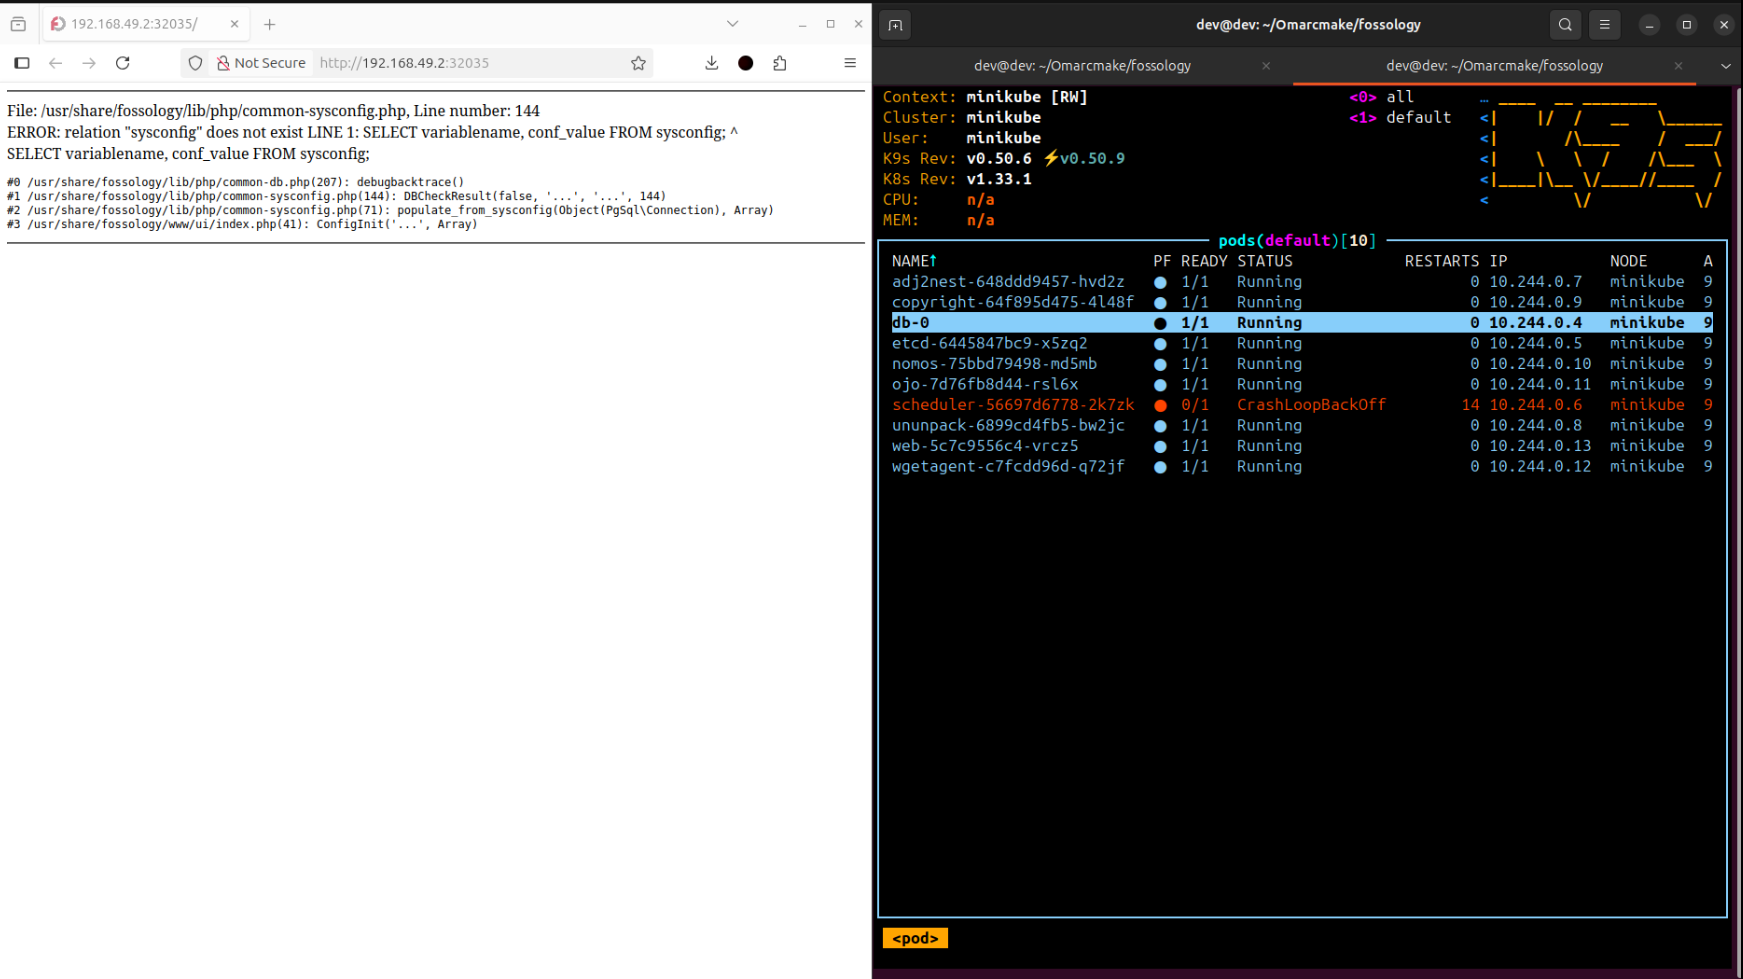Click the Not Secure connection indicator

(x=261, y=63)
